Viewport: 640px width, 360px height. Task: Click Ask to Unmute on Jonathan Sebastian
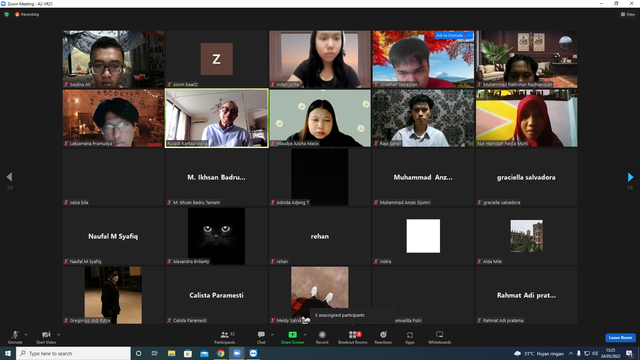[449, 36]
